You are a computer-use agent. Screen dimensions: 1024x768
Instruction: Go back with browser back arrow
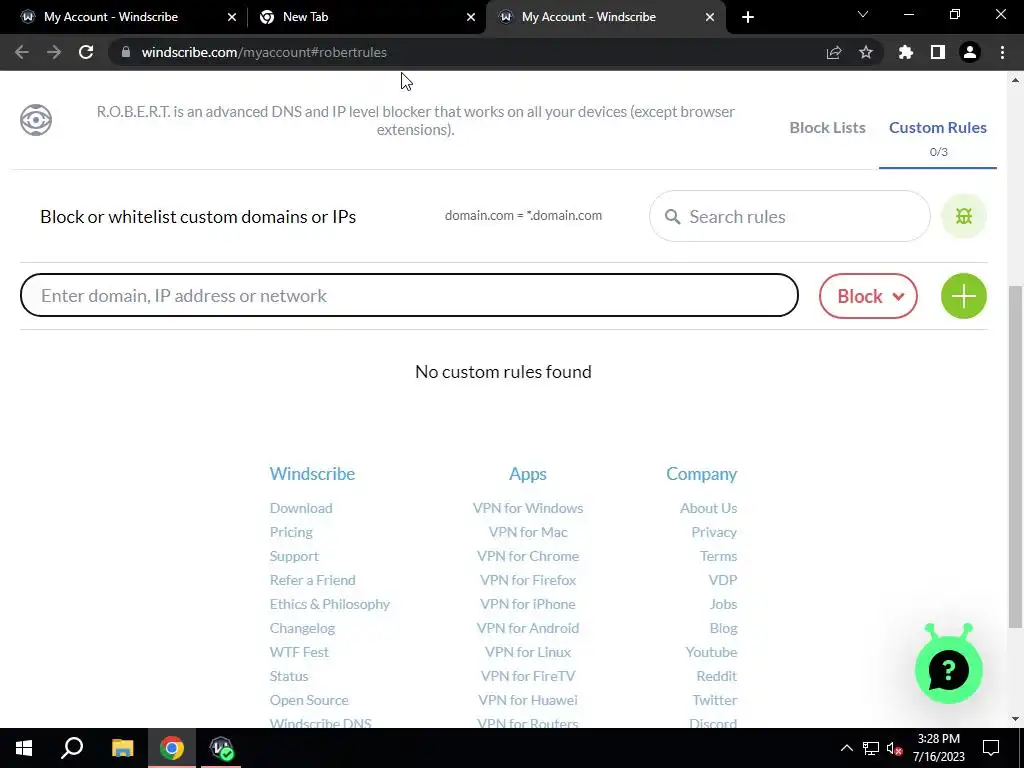click(x=22, y=52)
